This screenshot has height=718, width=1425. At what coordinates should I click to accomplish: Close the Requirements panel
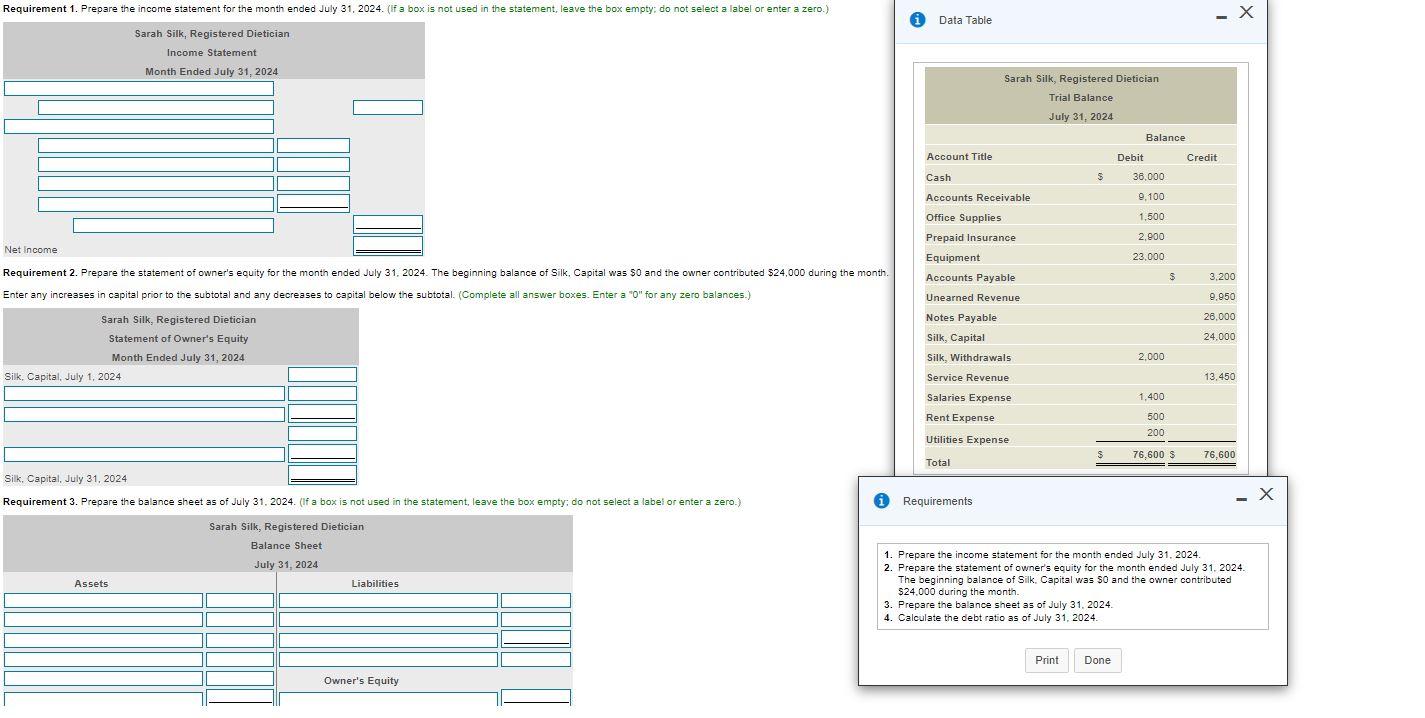click(x=1266, y=492)
